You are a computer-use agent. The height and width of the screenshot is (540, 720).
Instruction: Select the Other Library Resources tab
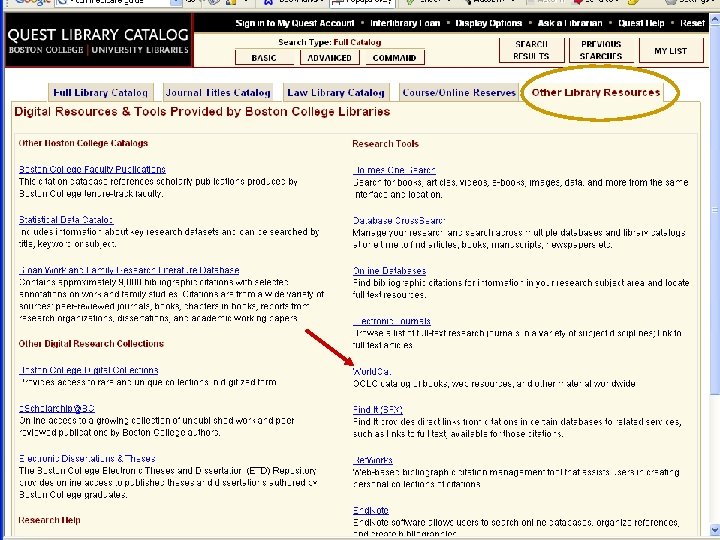tap(596, 92)
